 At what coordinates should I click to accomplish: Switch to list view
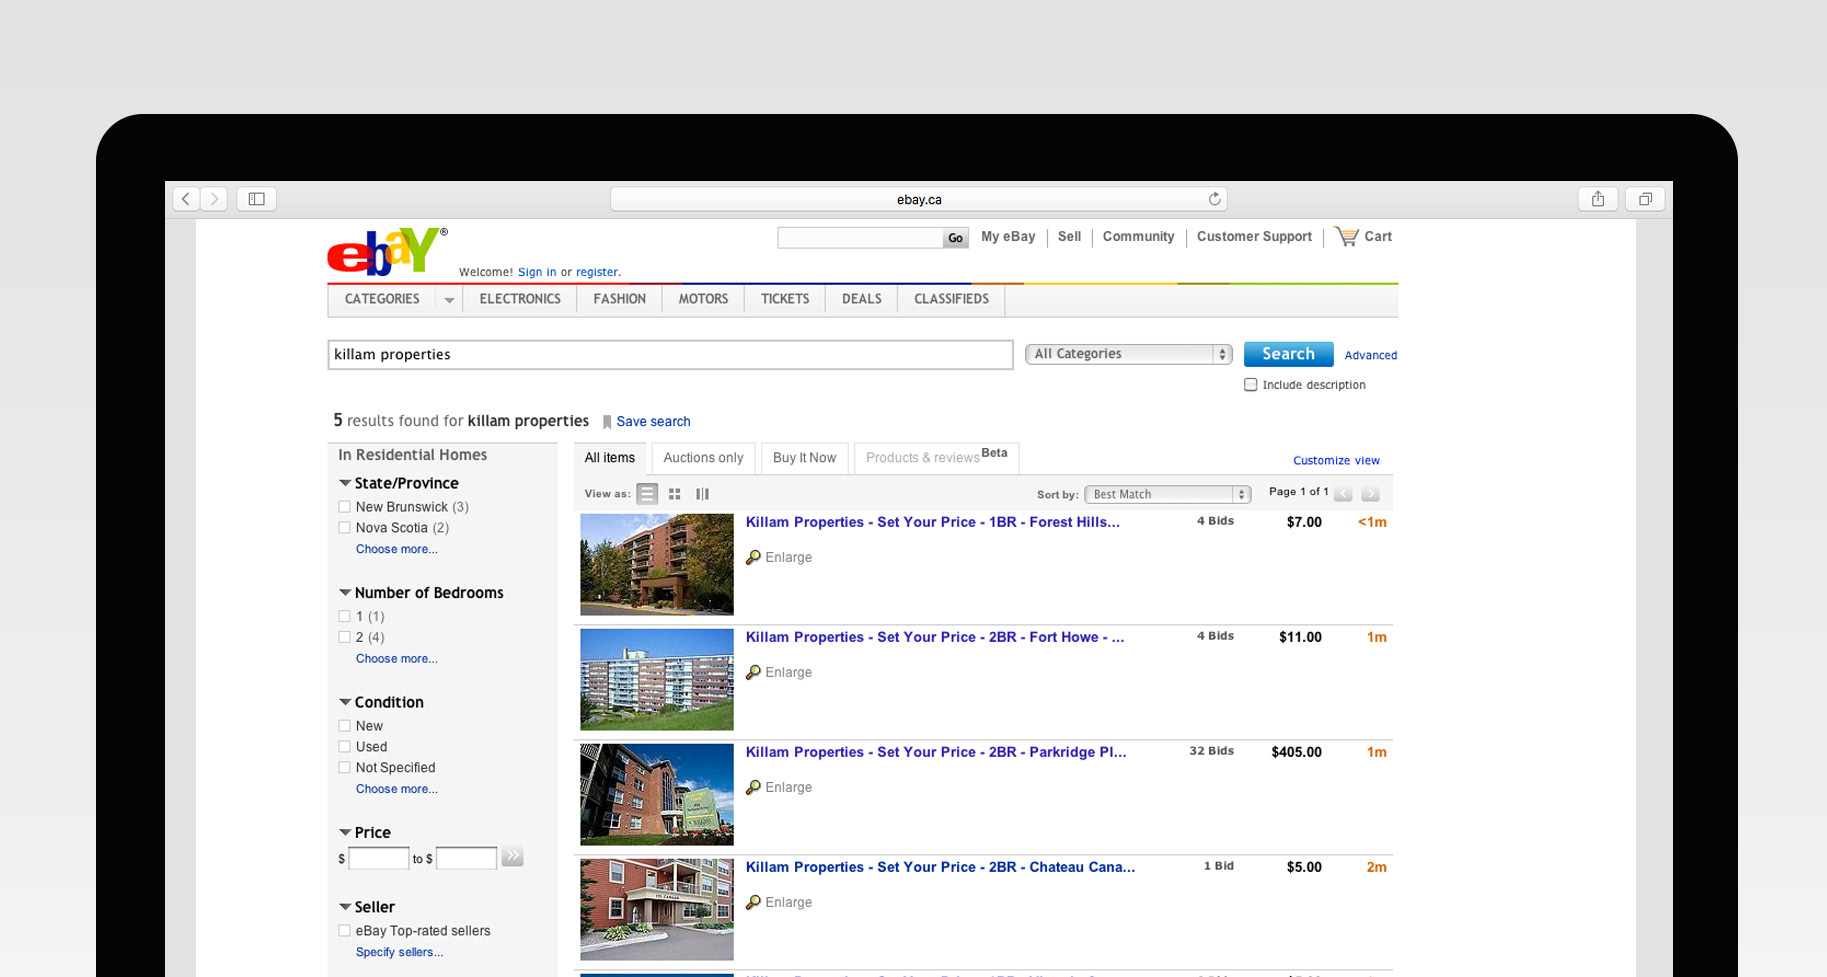pyautogui.click(x=648, y=494)
